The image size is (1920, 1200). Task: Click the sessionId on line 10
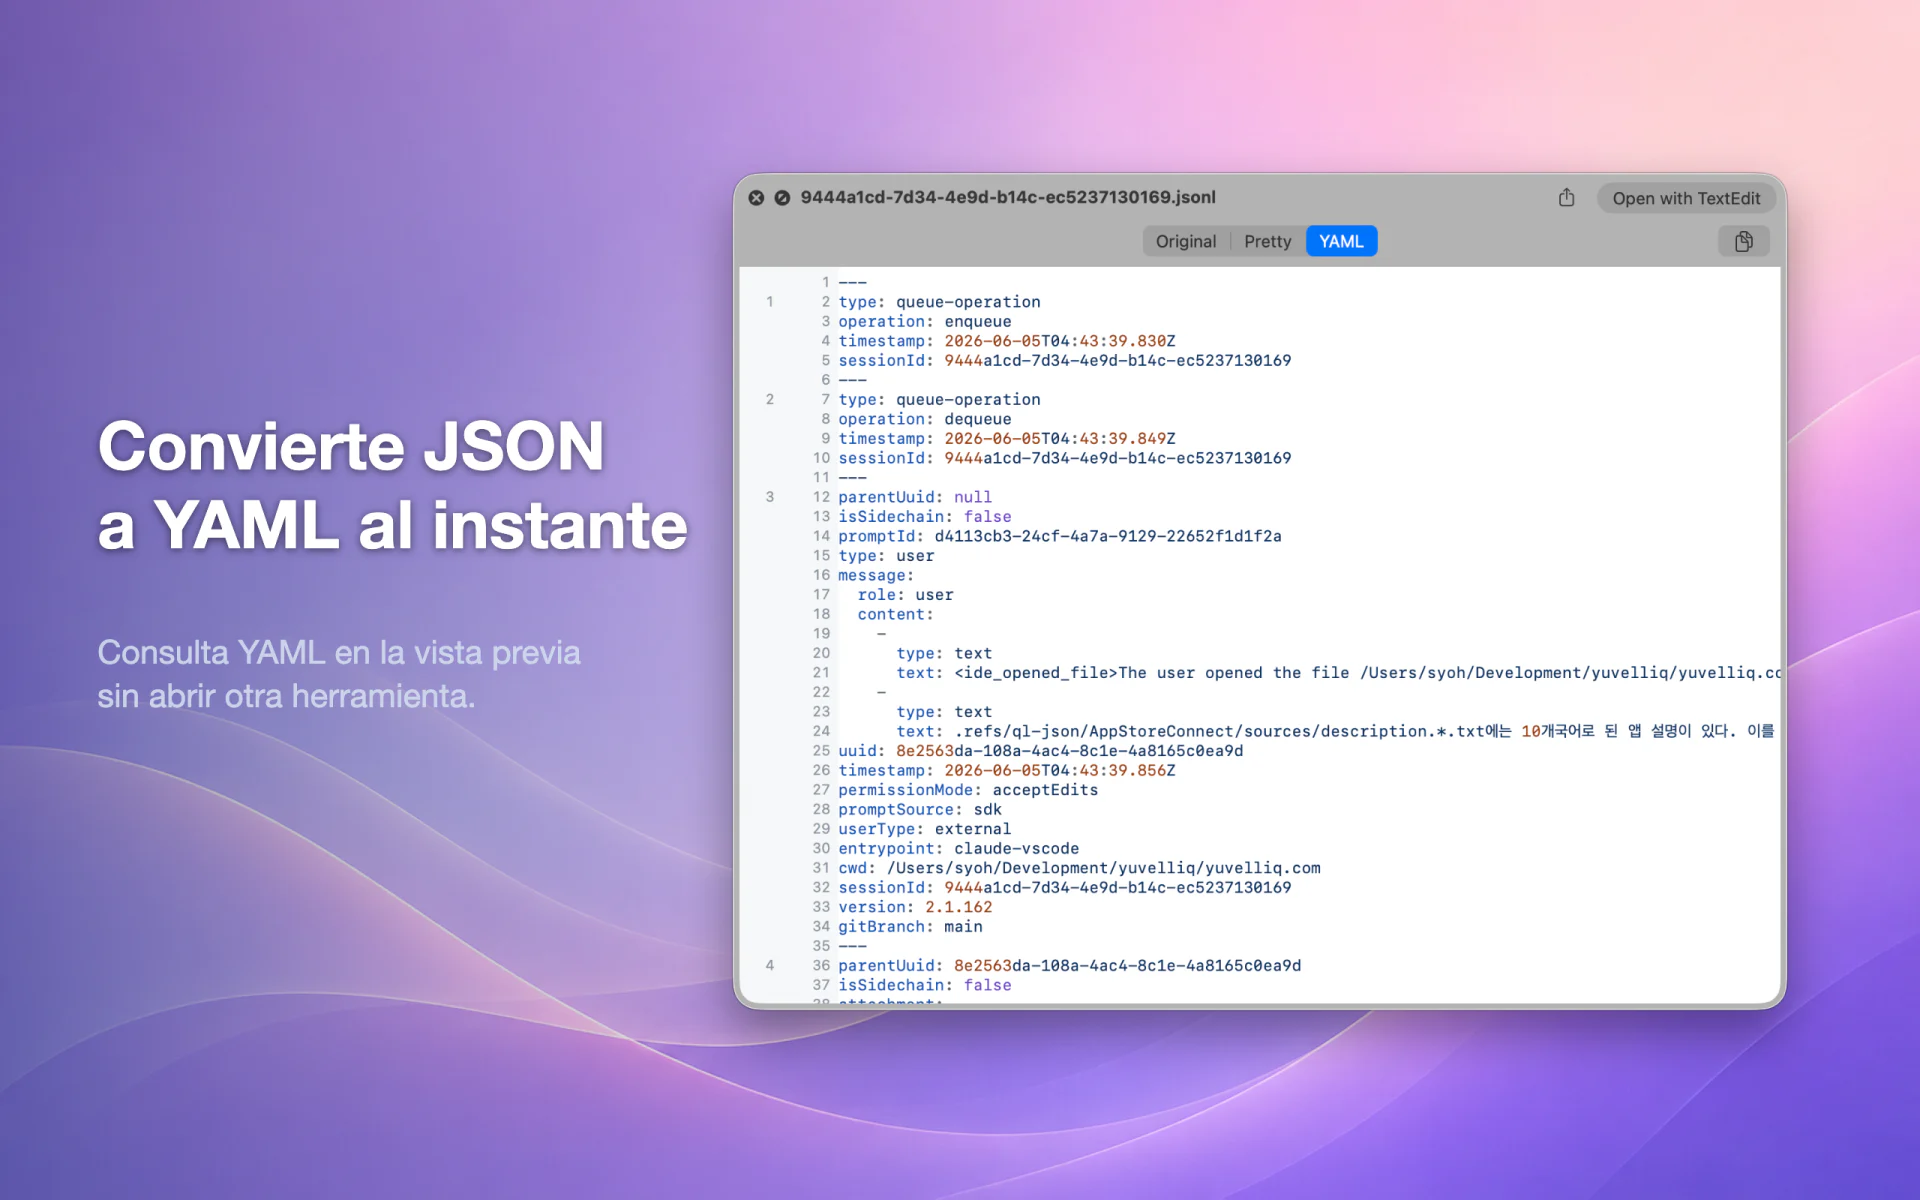pyautogui.click(x=1065, y=458)
